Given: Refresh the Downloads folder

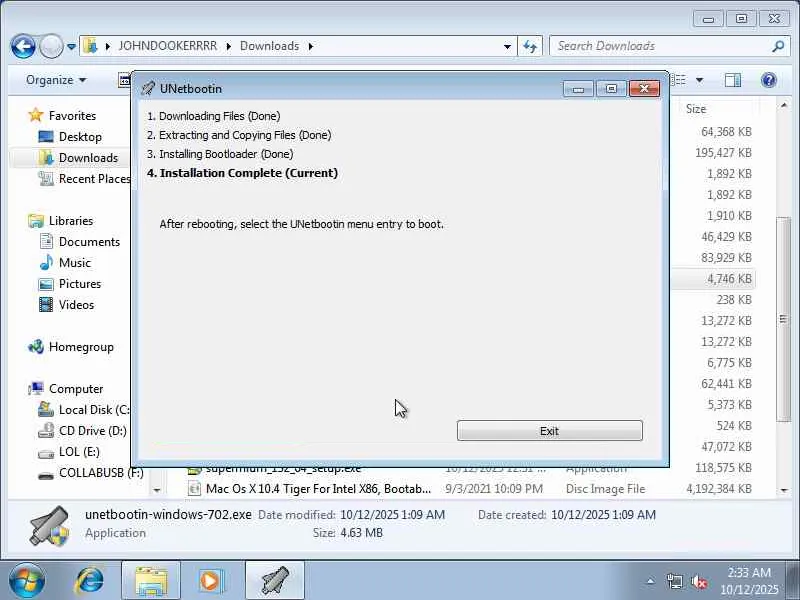Looking at the screenshot, I should tap(530, 46).
